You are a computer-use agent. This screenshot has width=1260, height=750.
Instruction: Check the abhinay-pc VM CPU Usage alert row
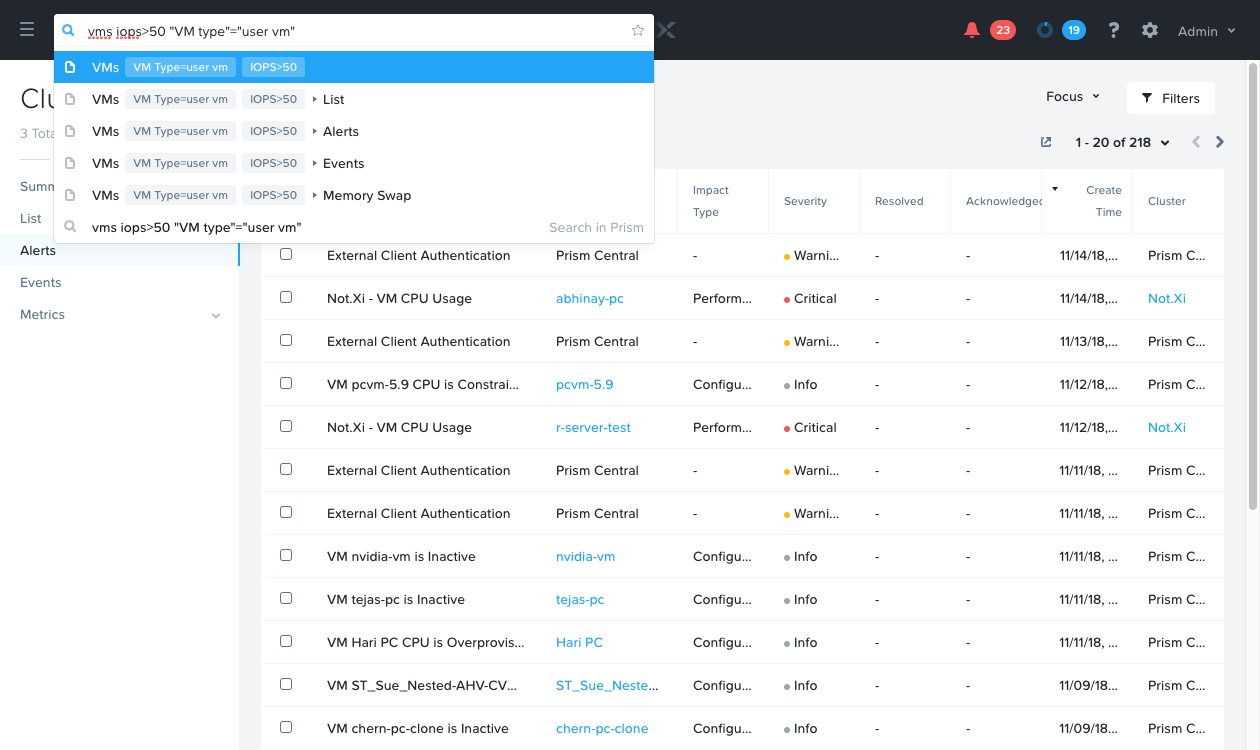(x=286, y=297)
